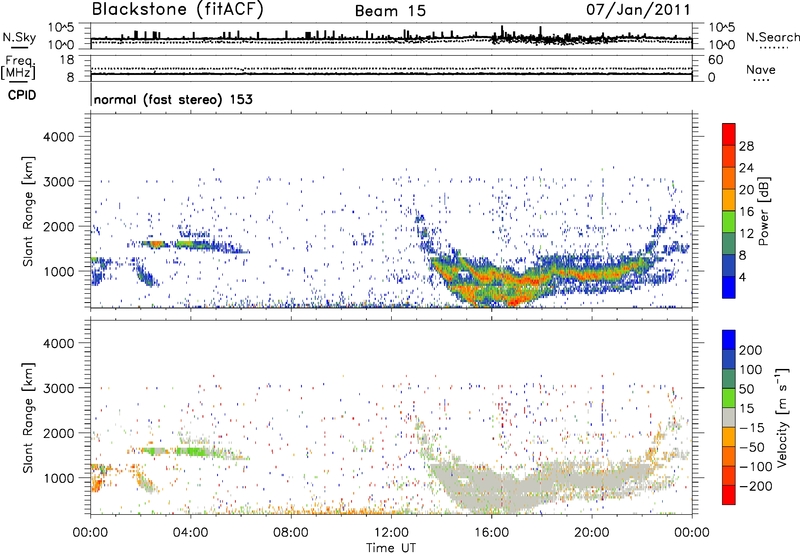Viewport: 800px width, 554px height.
Task: Click the 'Velocity [m s-1]' color bar label
Action: 782,417
